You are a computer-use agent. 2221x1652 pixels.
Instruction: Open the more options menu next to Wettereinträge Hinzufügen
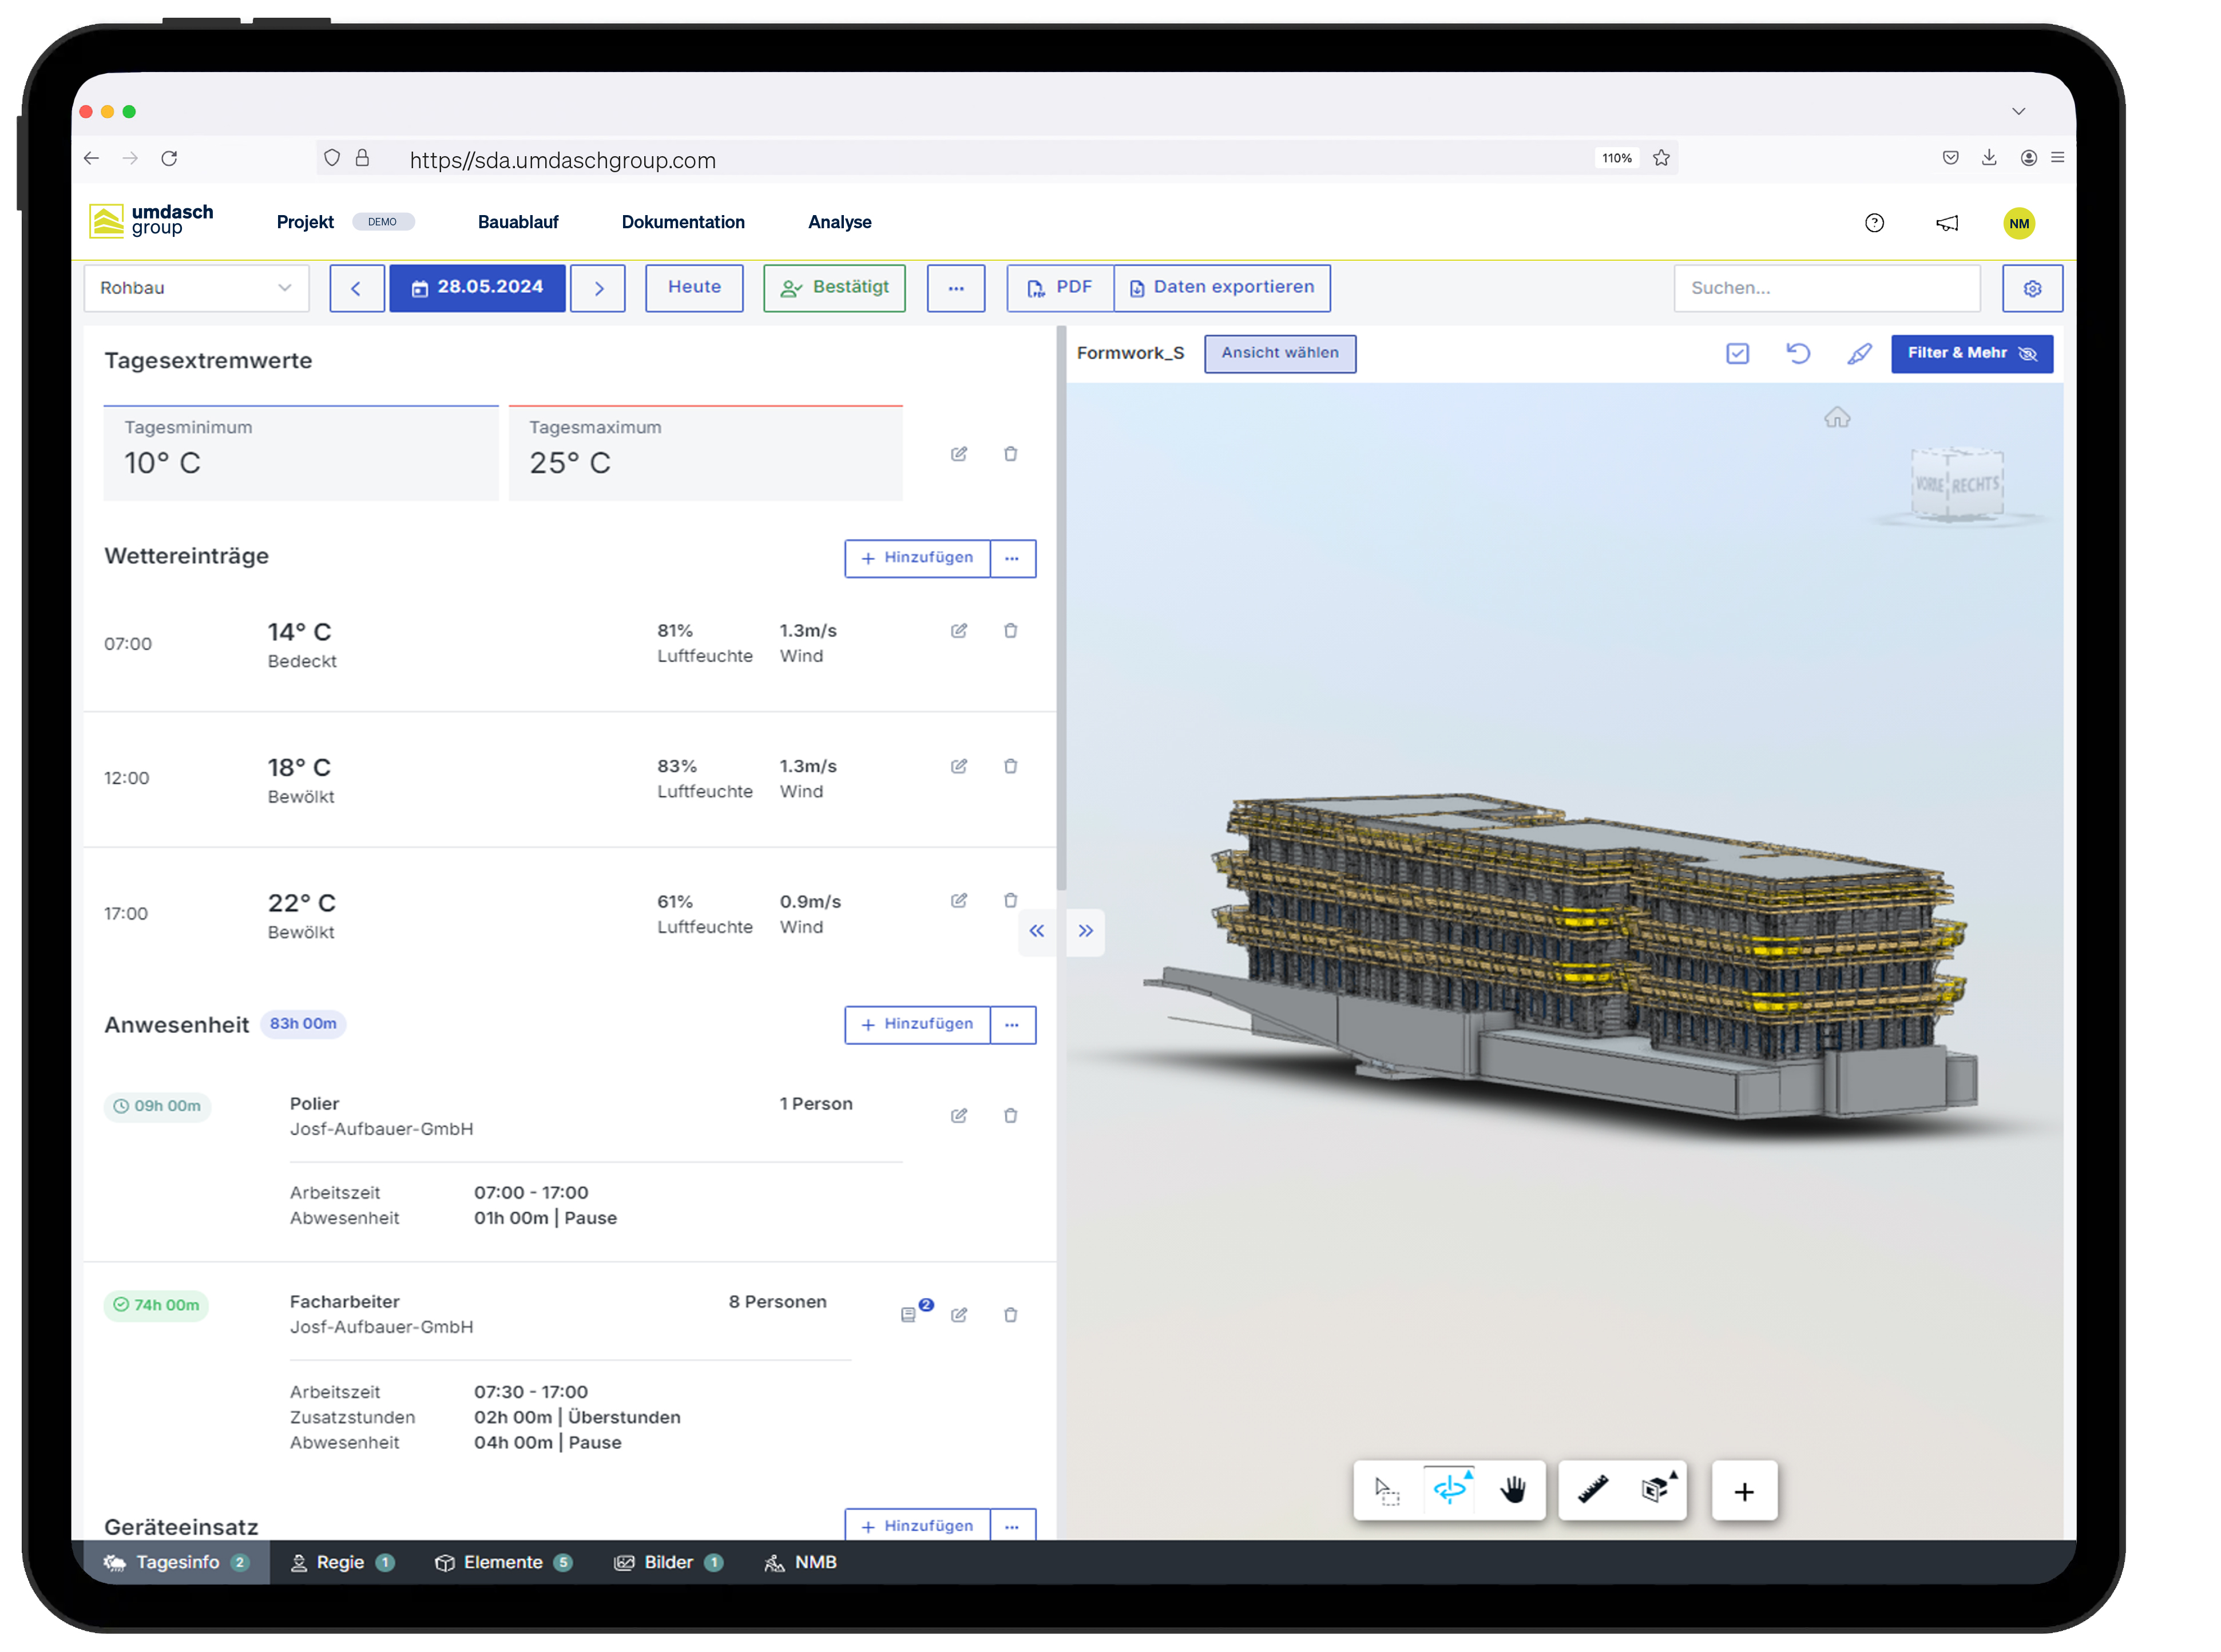(x=1012, y=558)
